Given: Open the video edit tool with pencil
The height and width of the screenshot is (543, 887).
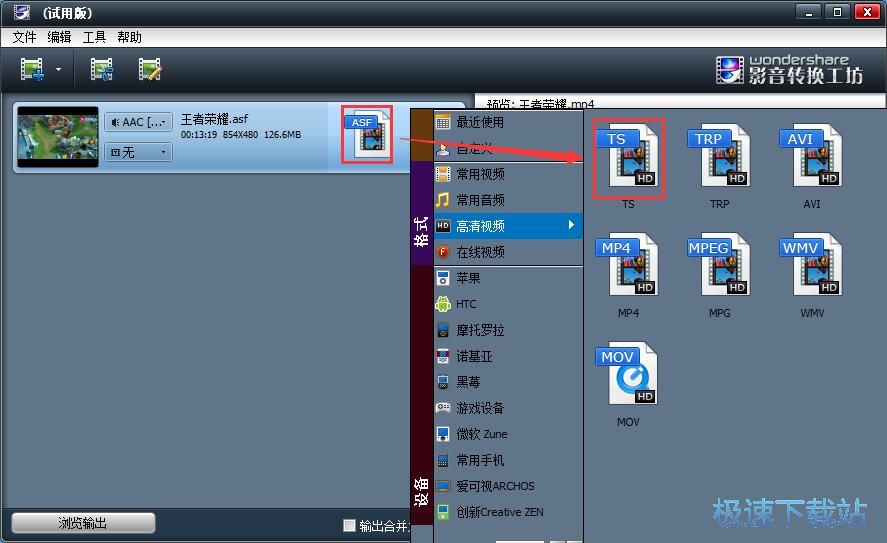Looking at the screenshot, I should click(x=150, y=69).
